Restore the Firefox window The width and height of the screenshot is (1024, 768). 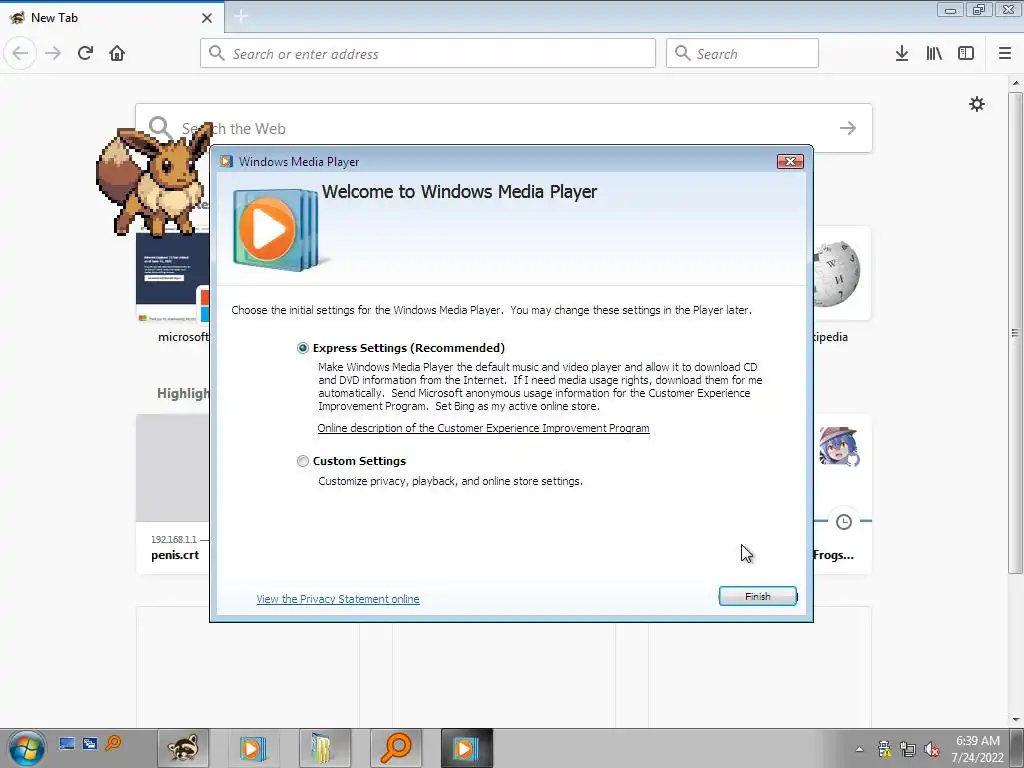coord(978,10)
